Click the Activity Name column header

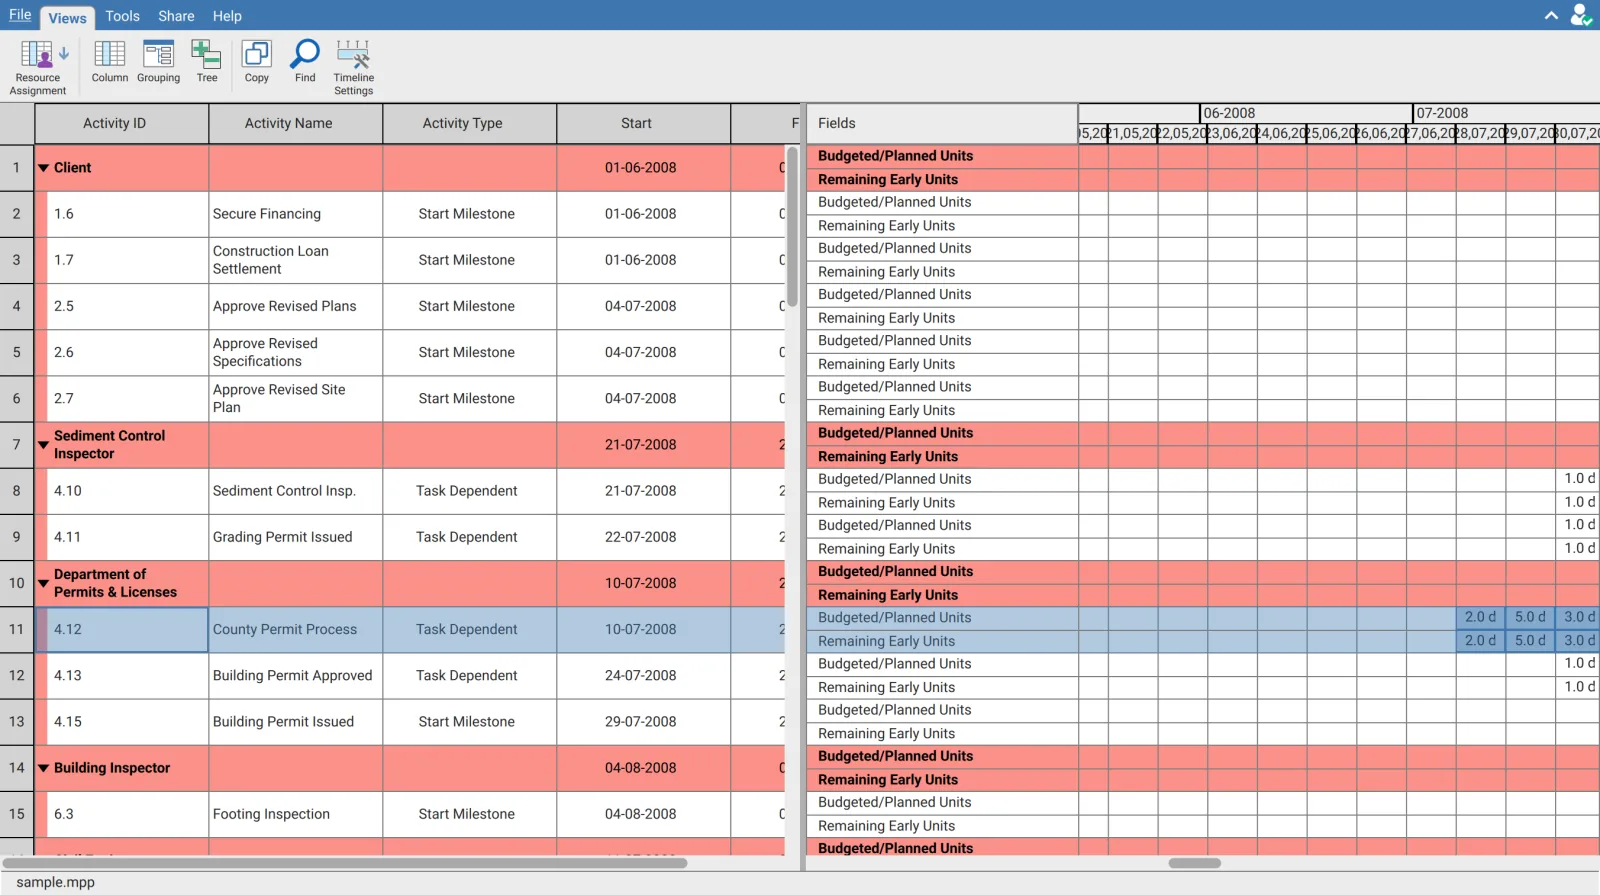click(295, 124)
